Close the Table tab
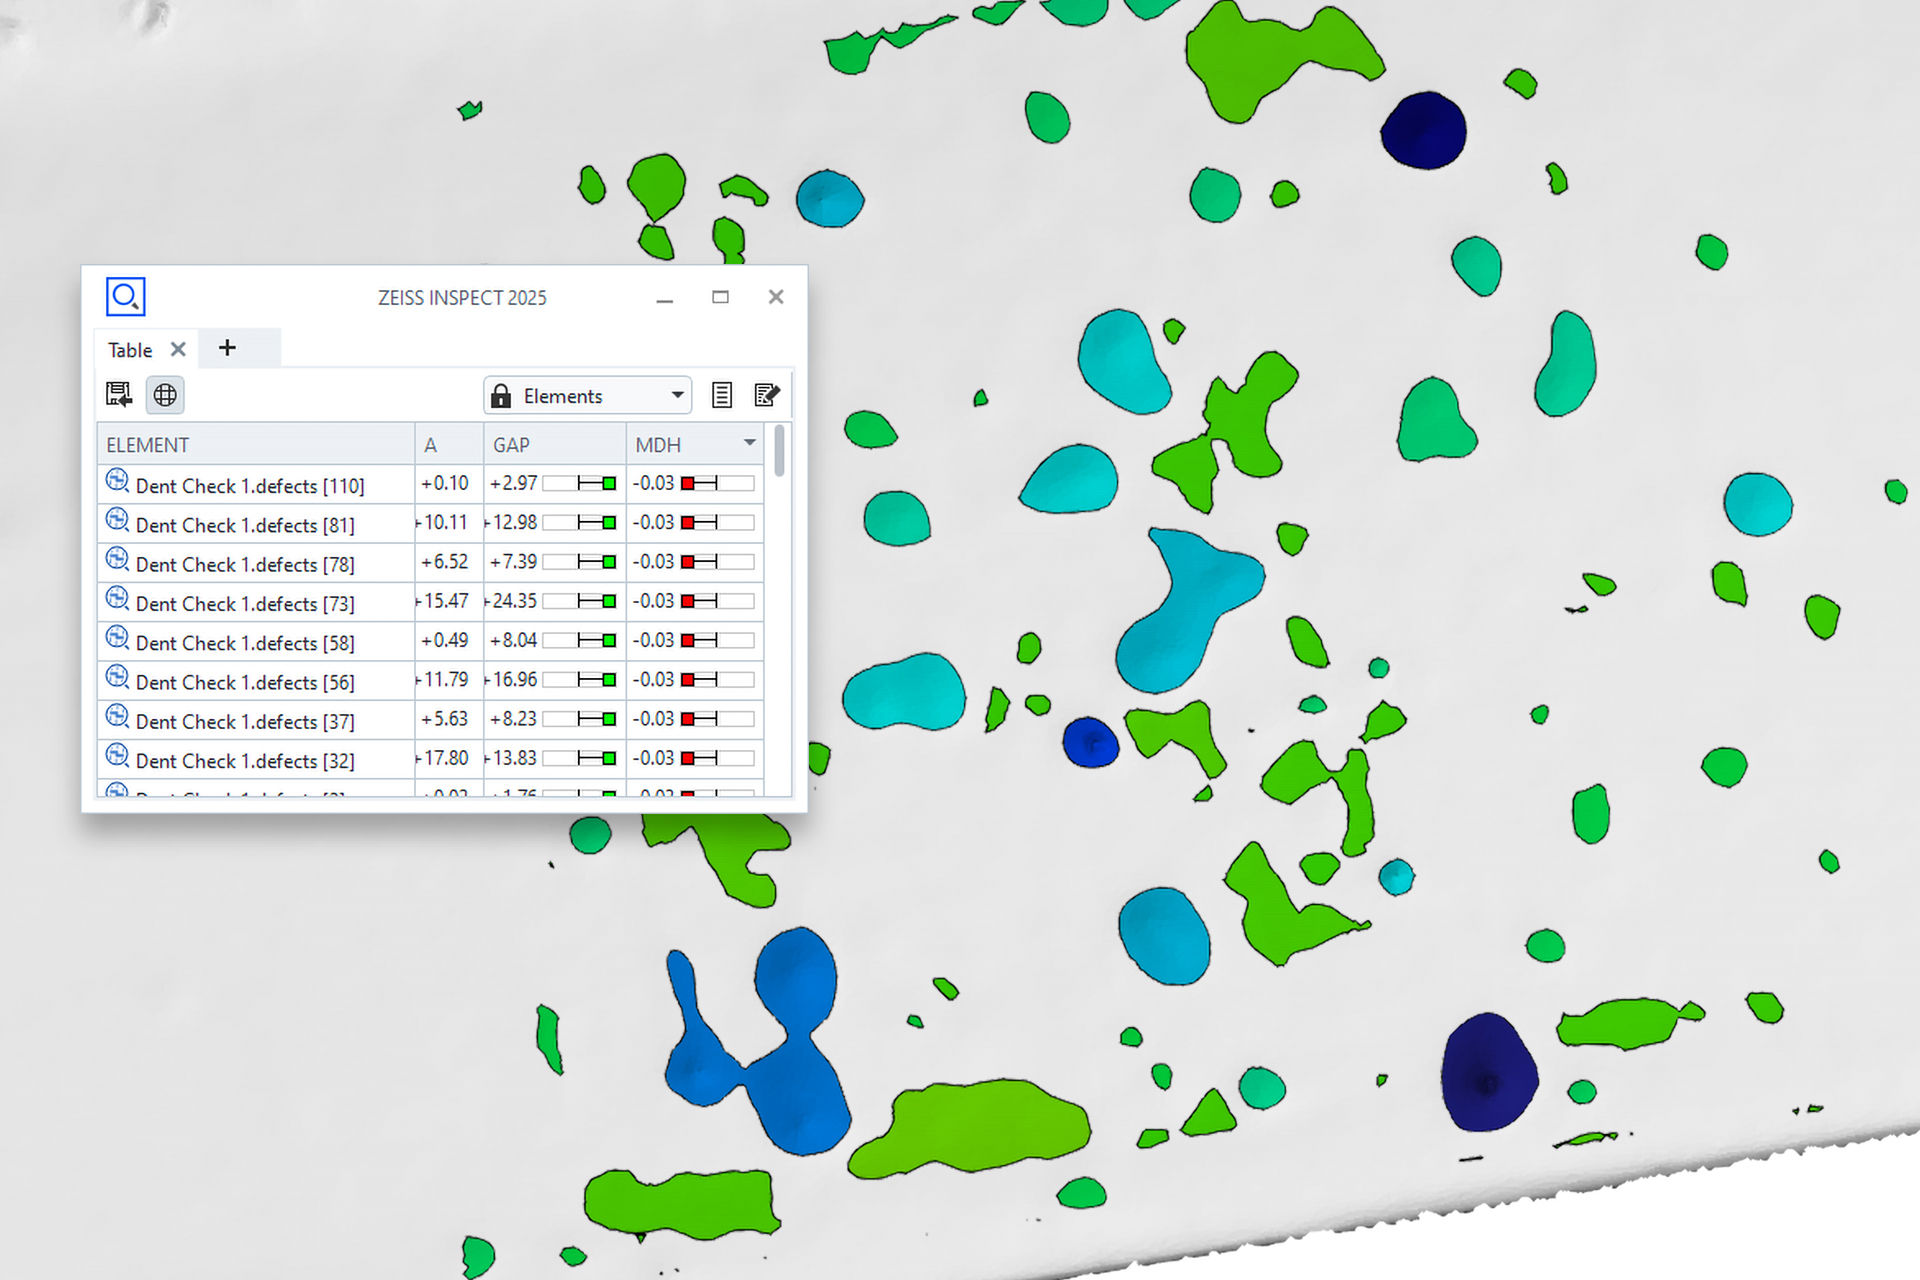This screenshot has width=1920, height=1280. point(178,349)
